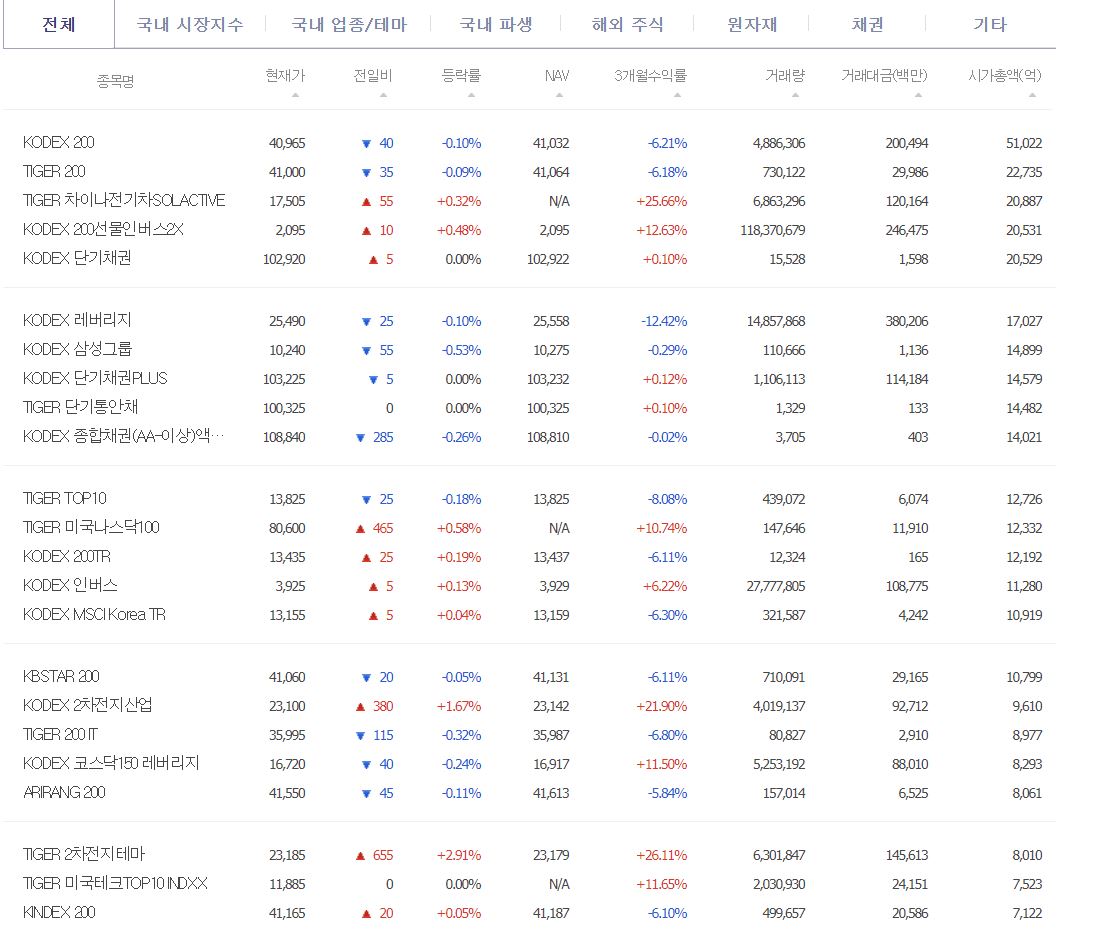Open TIGER 차이나전기차SOLACTIVE link
1093x930 pixels.
point(124,201)
